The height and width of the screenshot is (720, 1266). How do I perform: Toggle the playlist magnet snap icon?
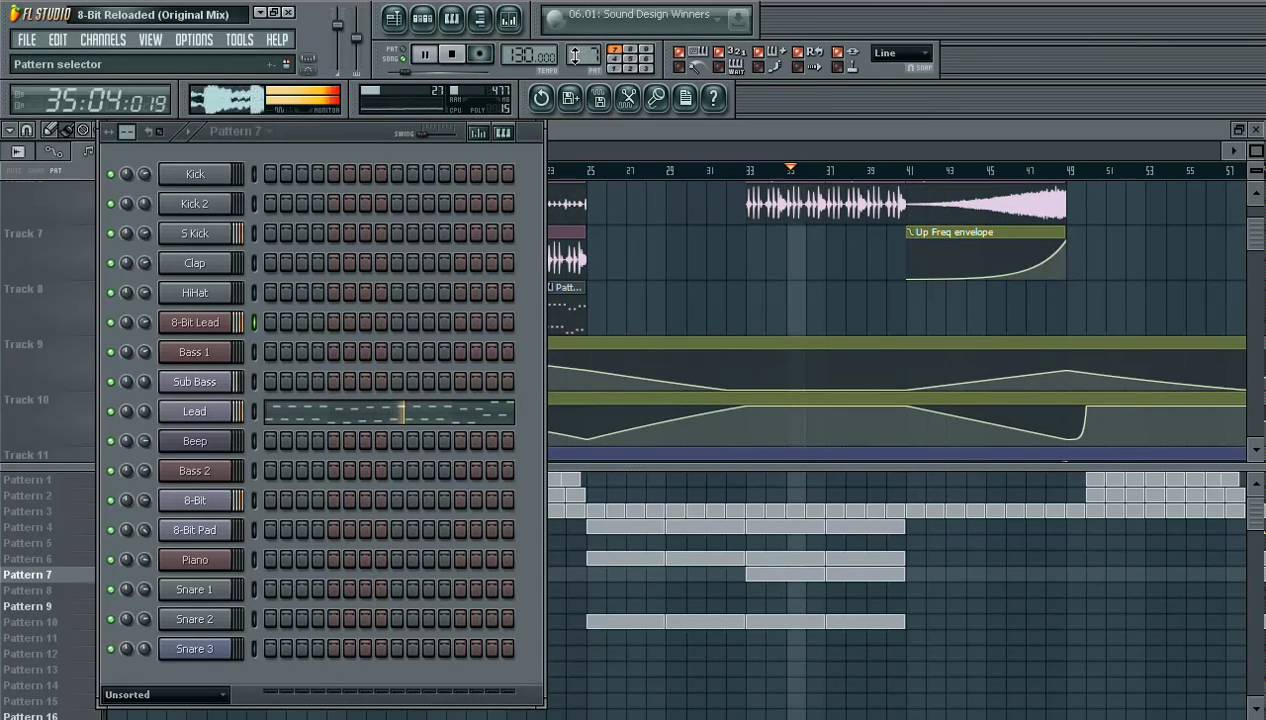(26, 130)
